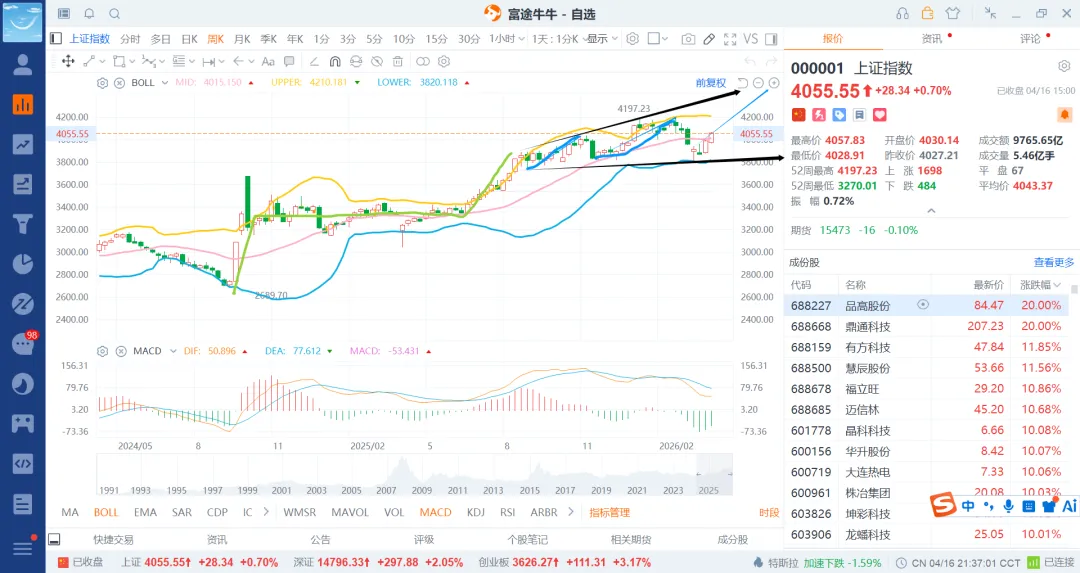Toggle hide all drawings eye icon
This screenshot has width=1080, height=573.
click(x=377, y=61)
